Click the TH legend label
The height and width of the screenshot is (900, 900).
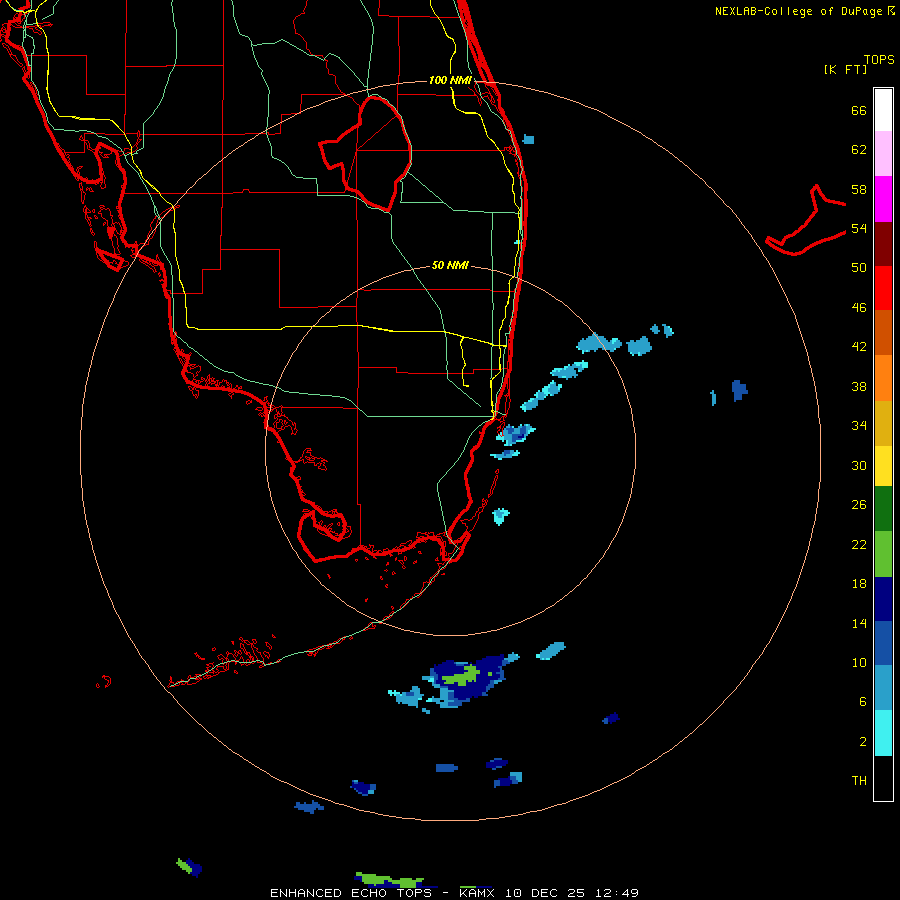[859, 781]
